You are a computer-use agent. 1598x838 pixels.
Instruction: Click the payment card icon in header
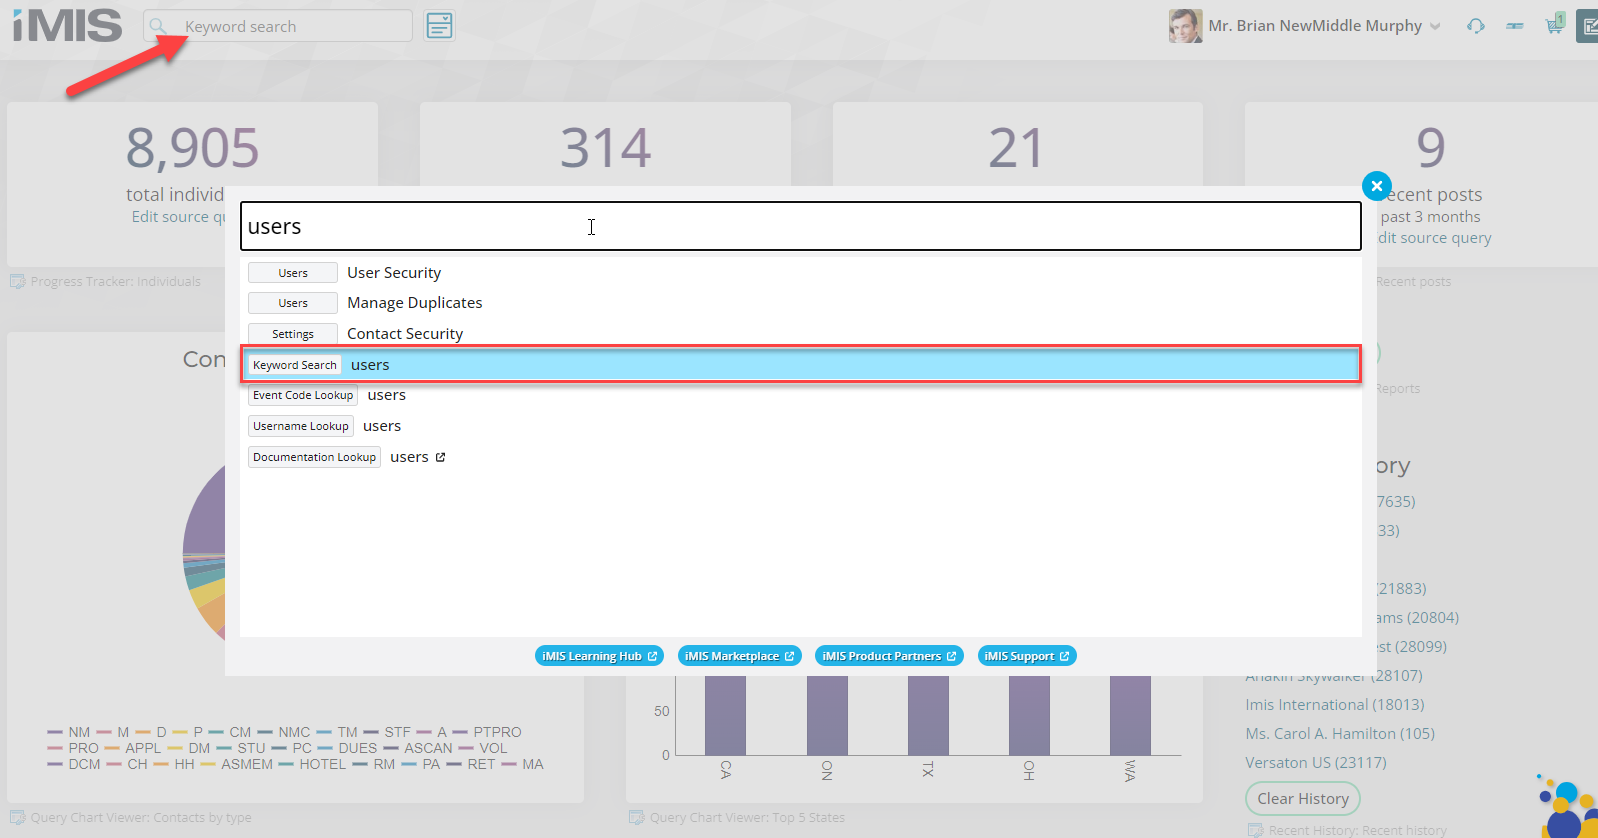tap(1515, 26)
